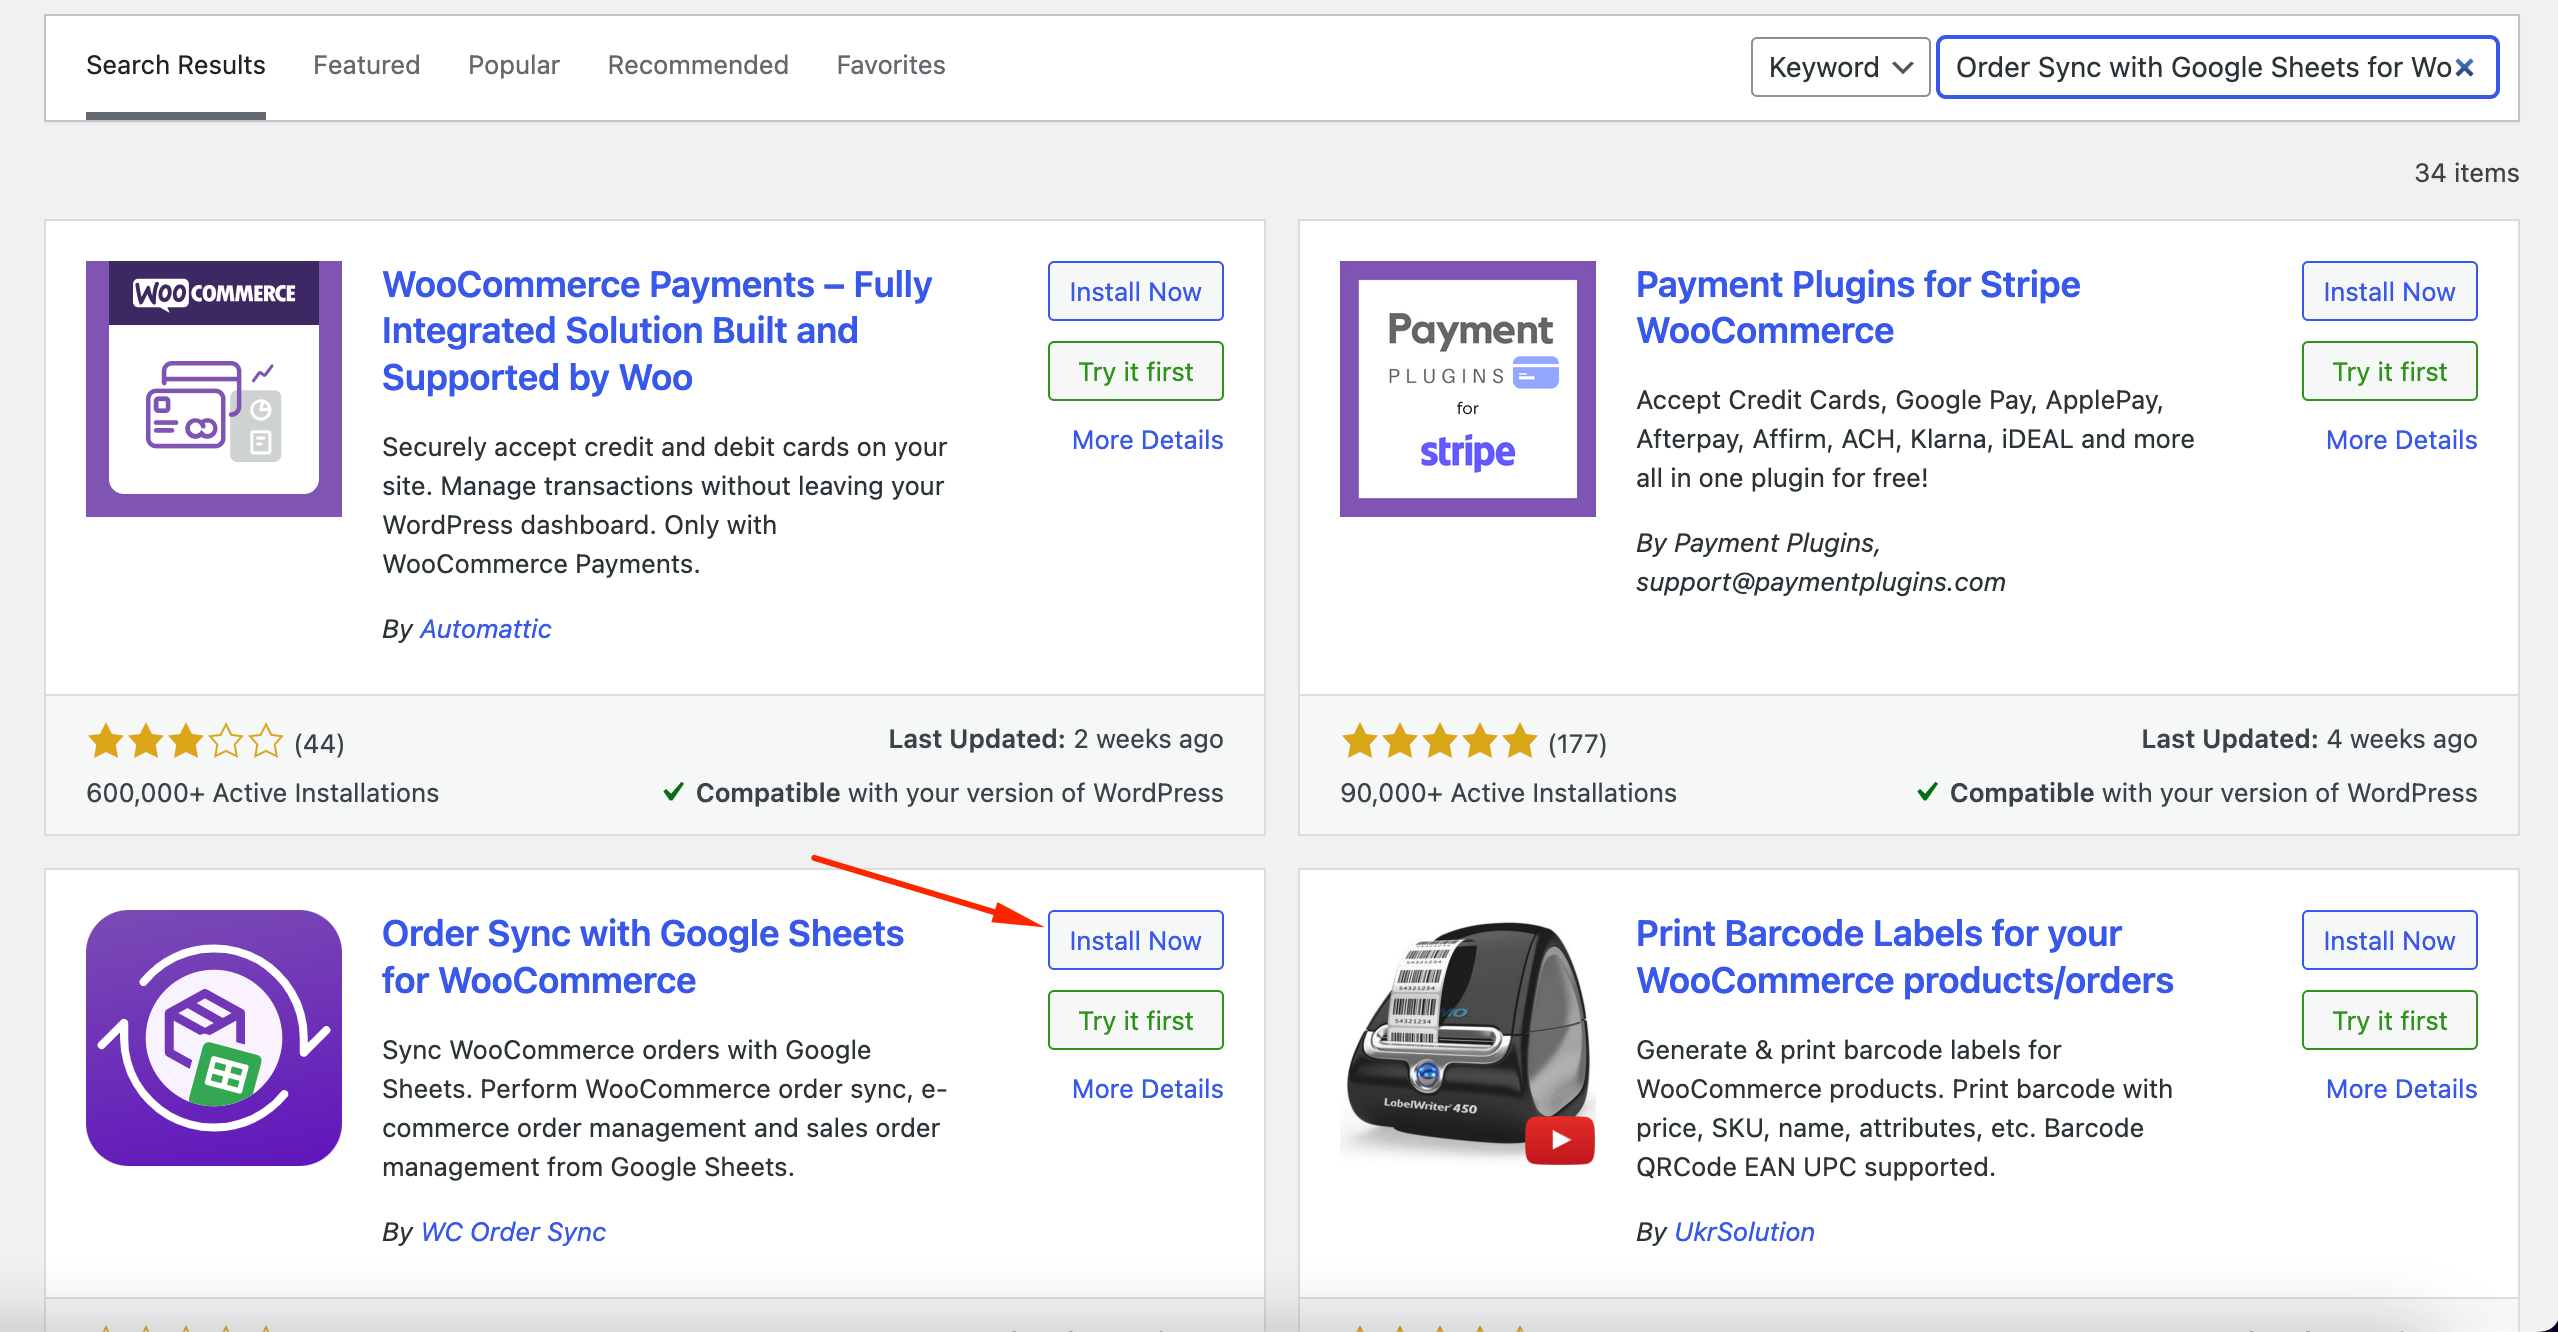
Task: Click the Payment Plugins for Stripe icon
Action: [1468, 389]
